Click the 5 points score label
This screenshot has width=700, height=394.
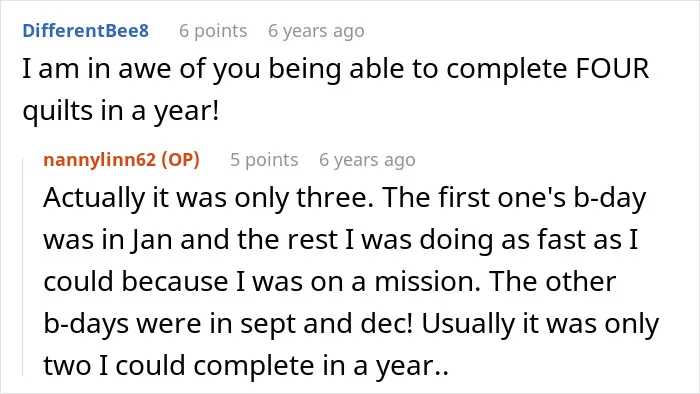point(264,160)
